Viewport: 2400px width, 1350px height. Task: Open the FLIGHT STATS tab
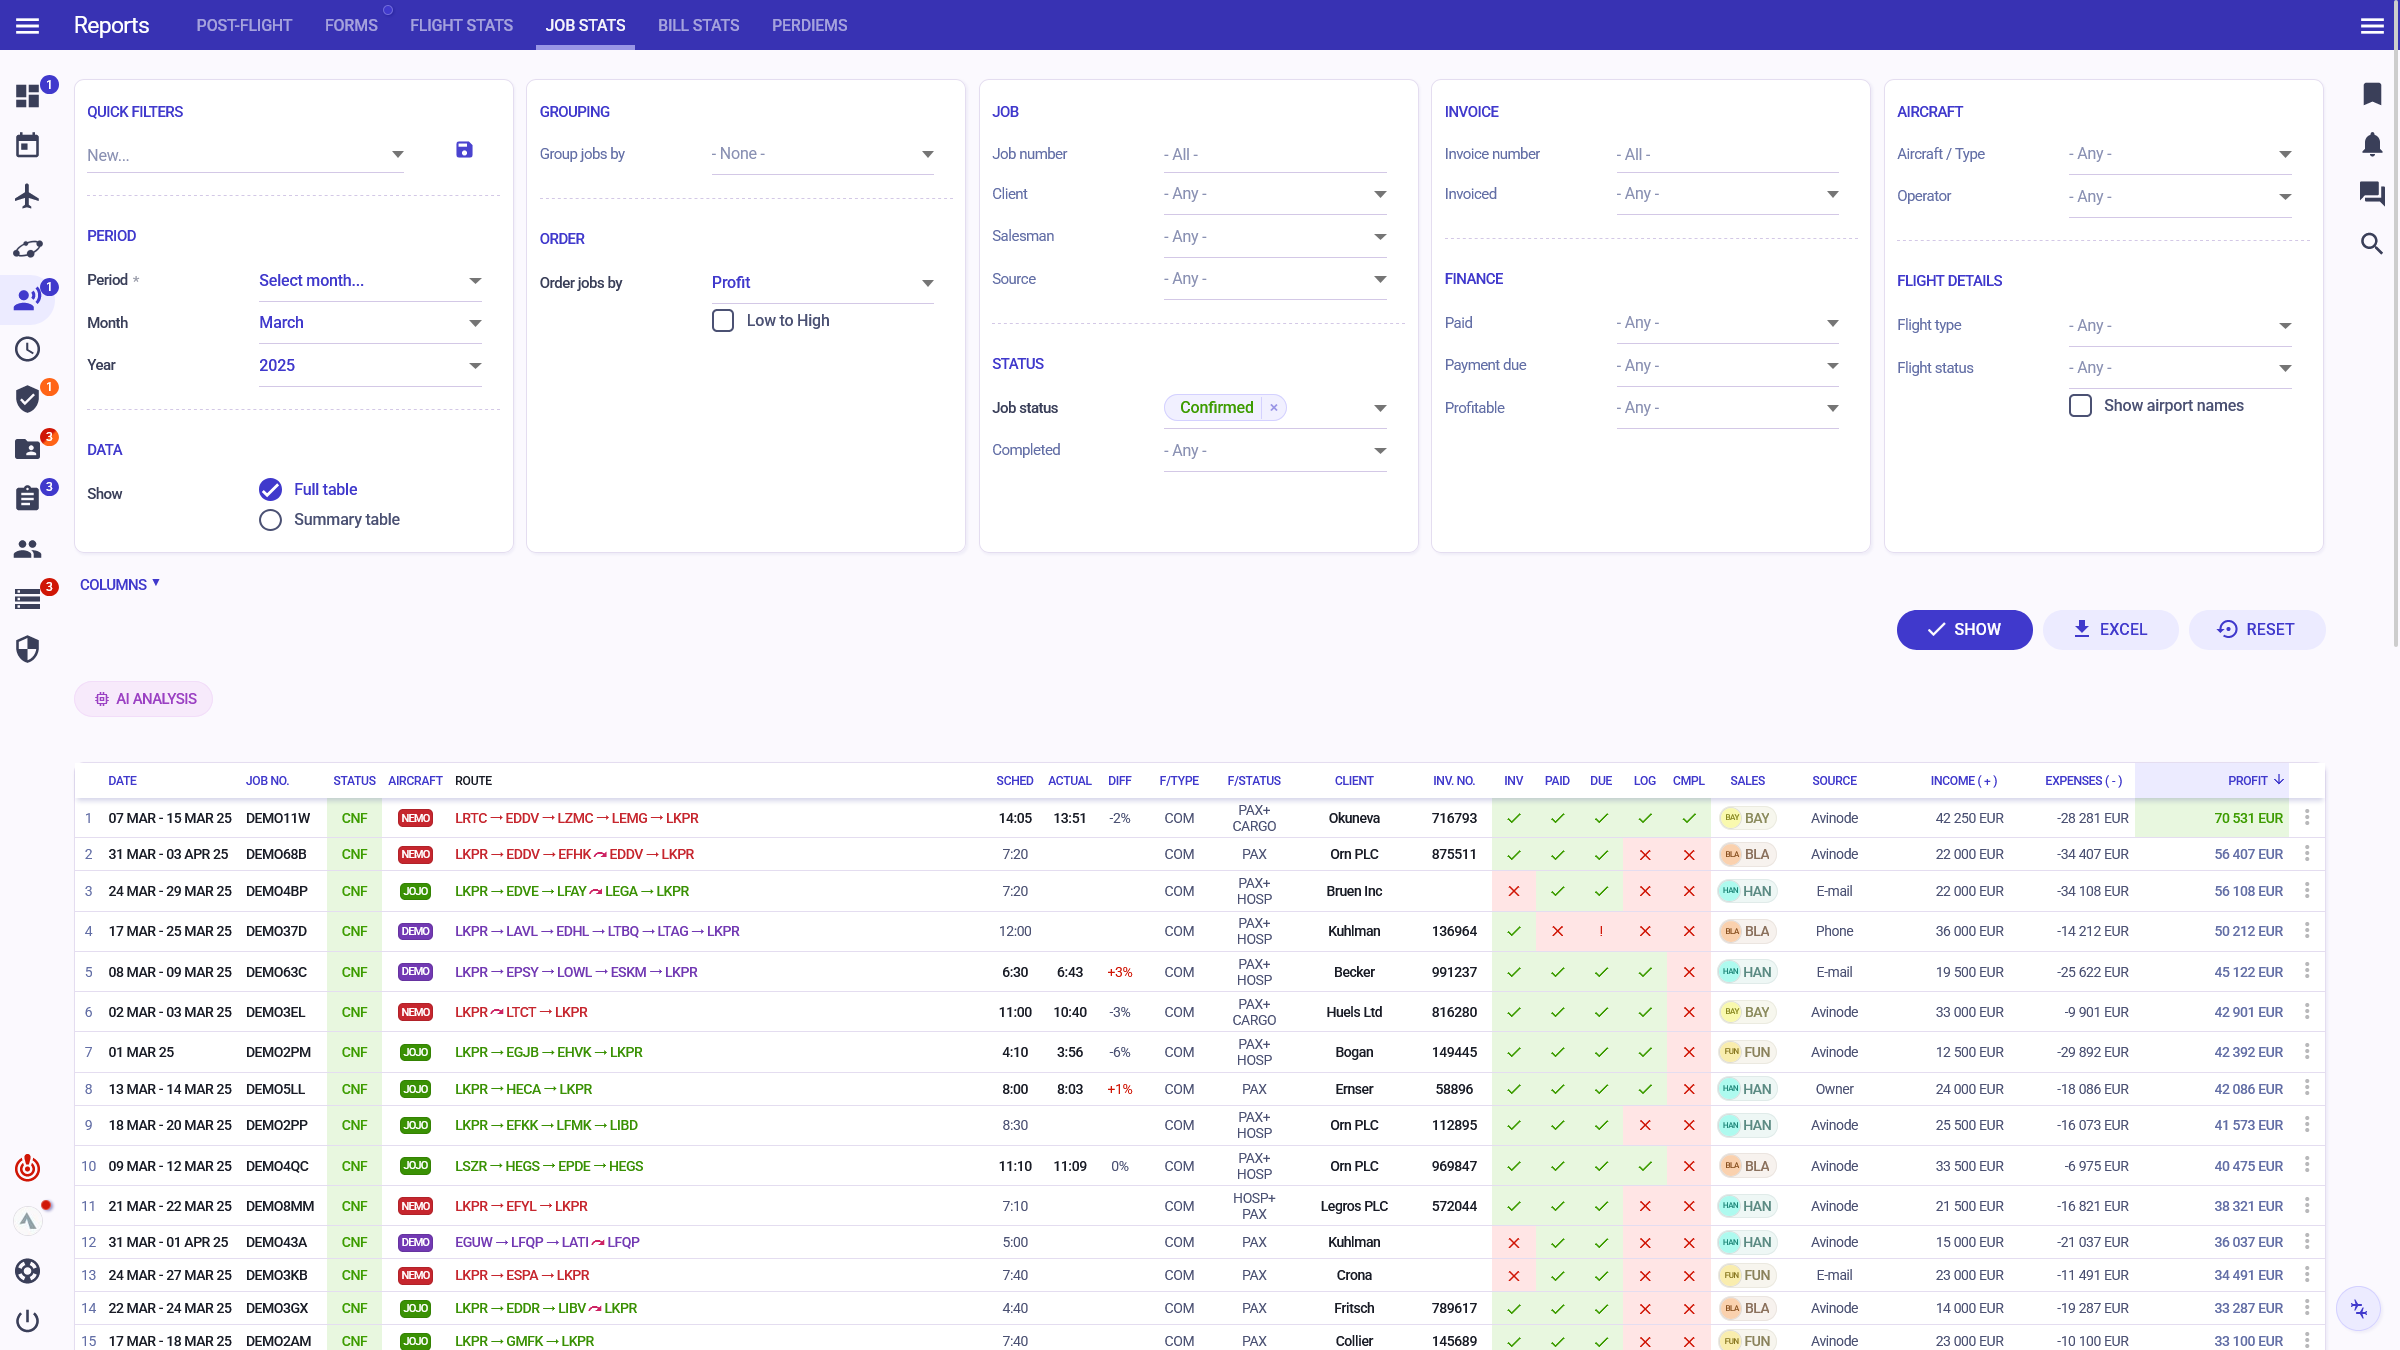(x=461, y=25)
